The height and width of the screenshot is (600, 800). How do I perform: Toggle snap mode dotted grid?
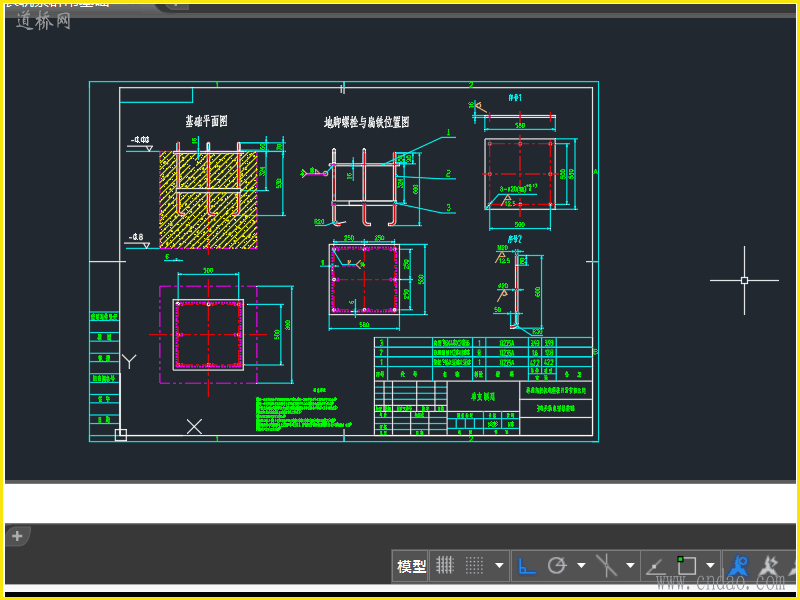[474, 565]
